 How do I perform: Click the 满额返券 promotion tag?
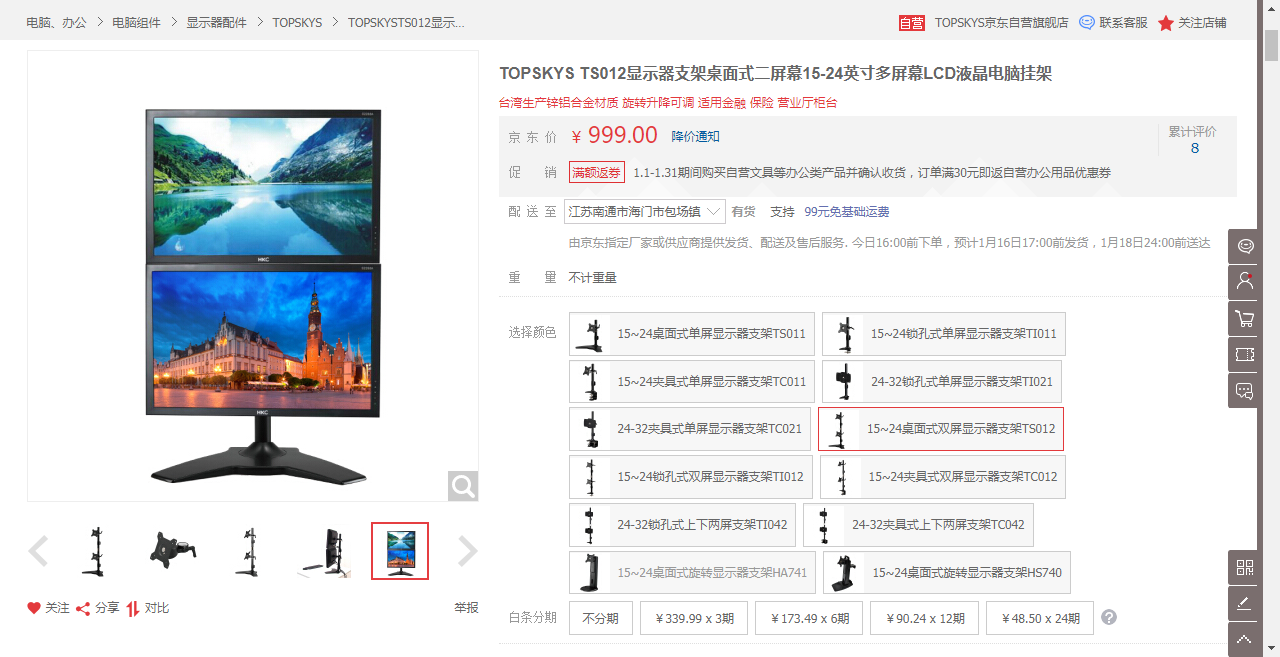click(x=597, y=172)
